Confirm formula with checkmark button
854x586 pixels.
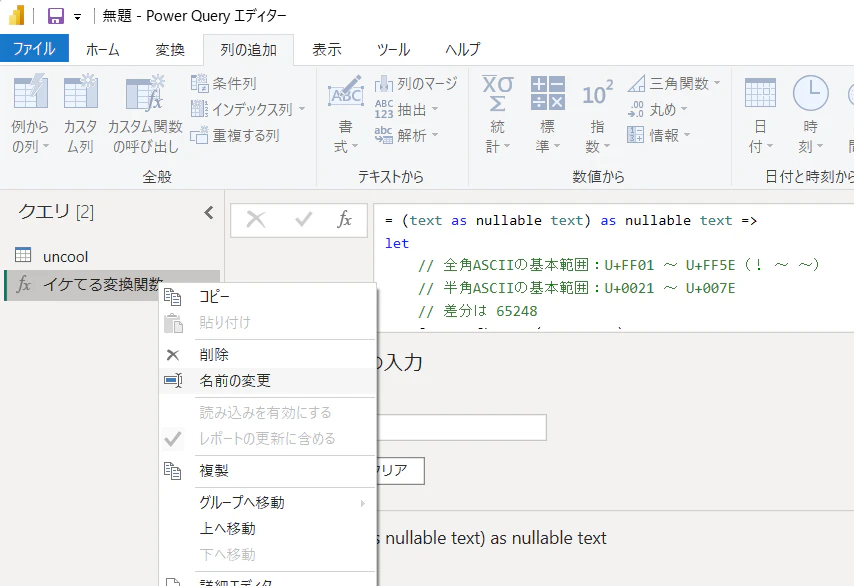pyautogui.click(x=303, y=220)
